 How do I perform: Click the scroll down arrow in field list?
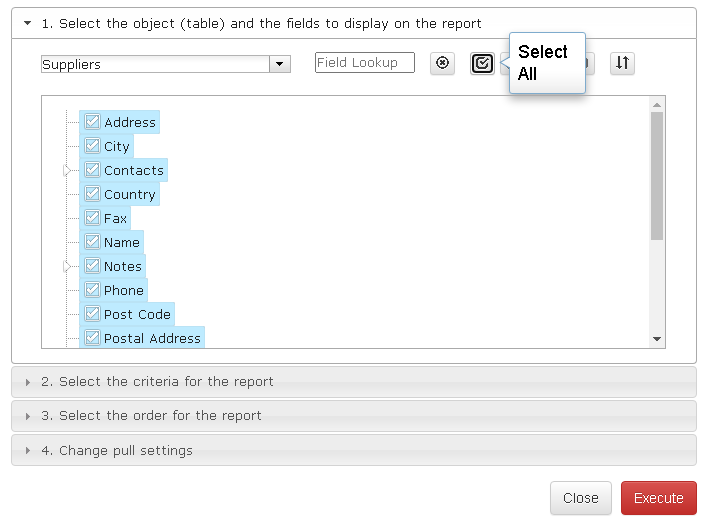click(657, 339)
